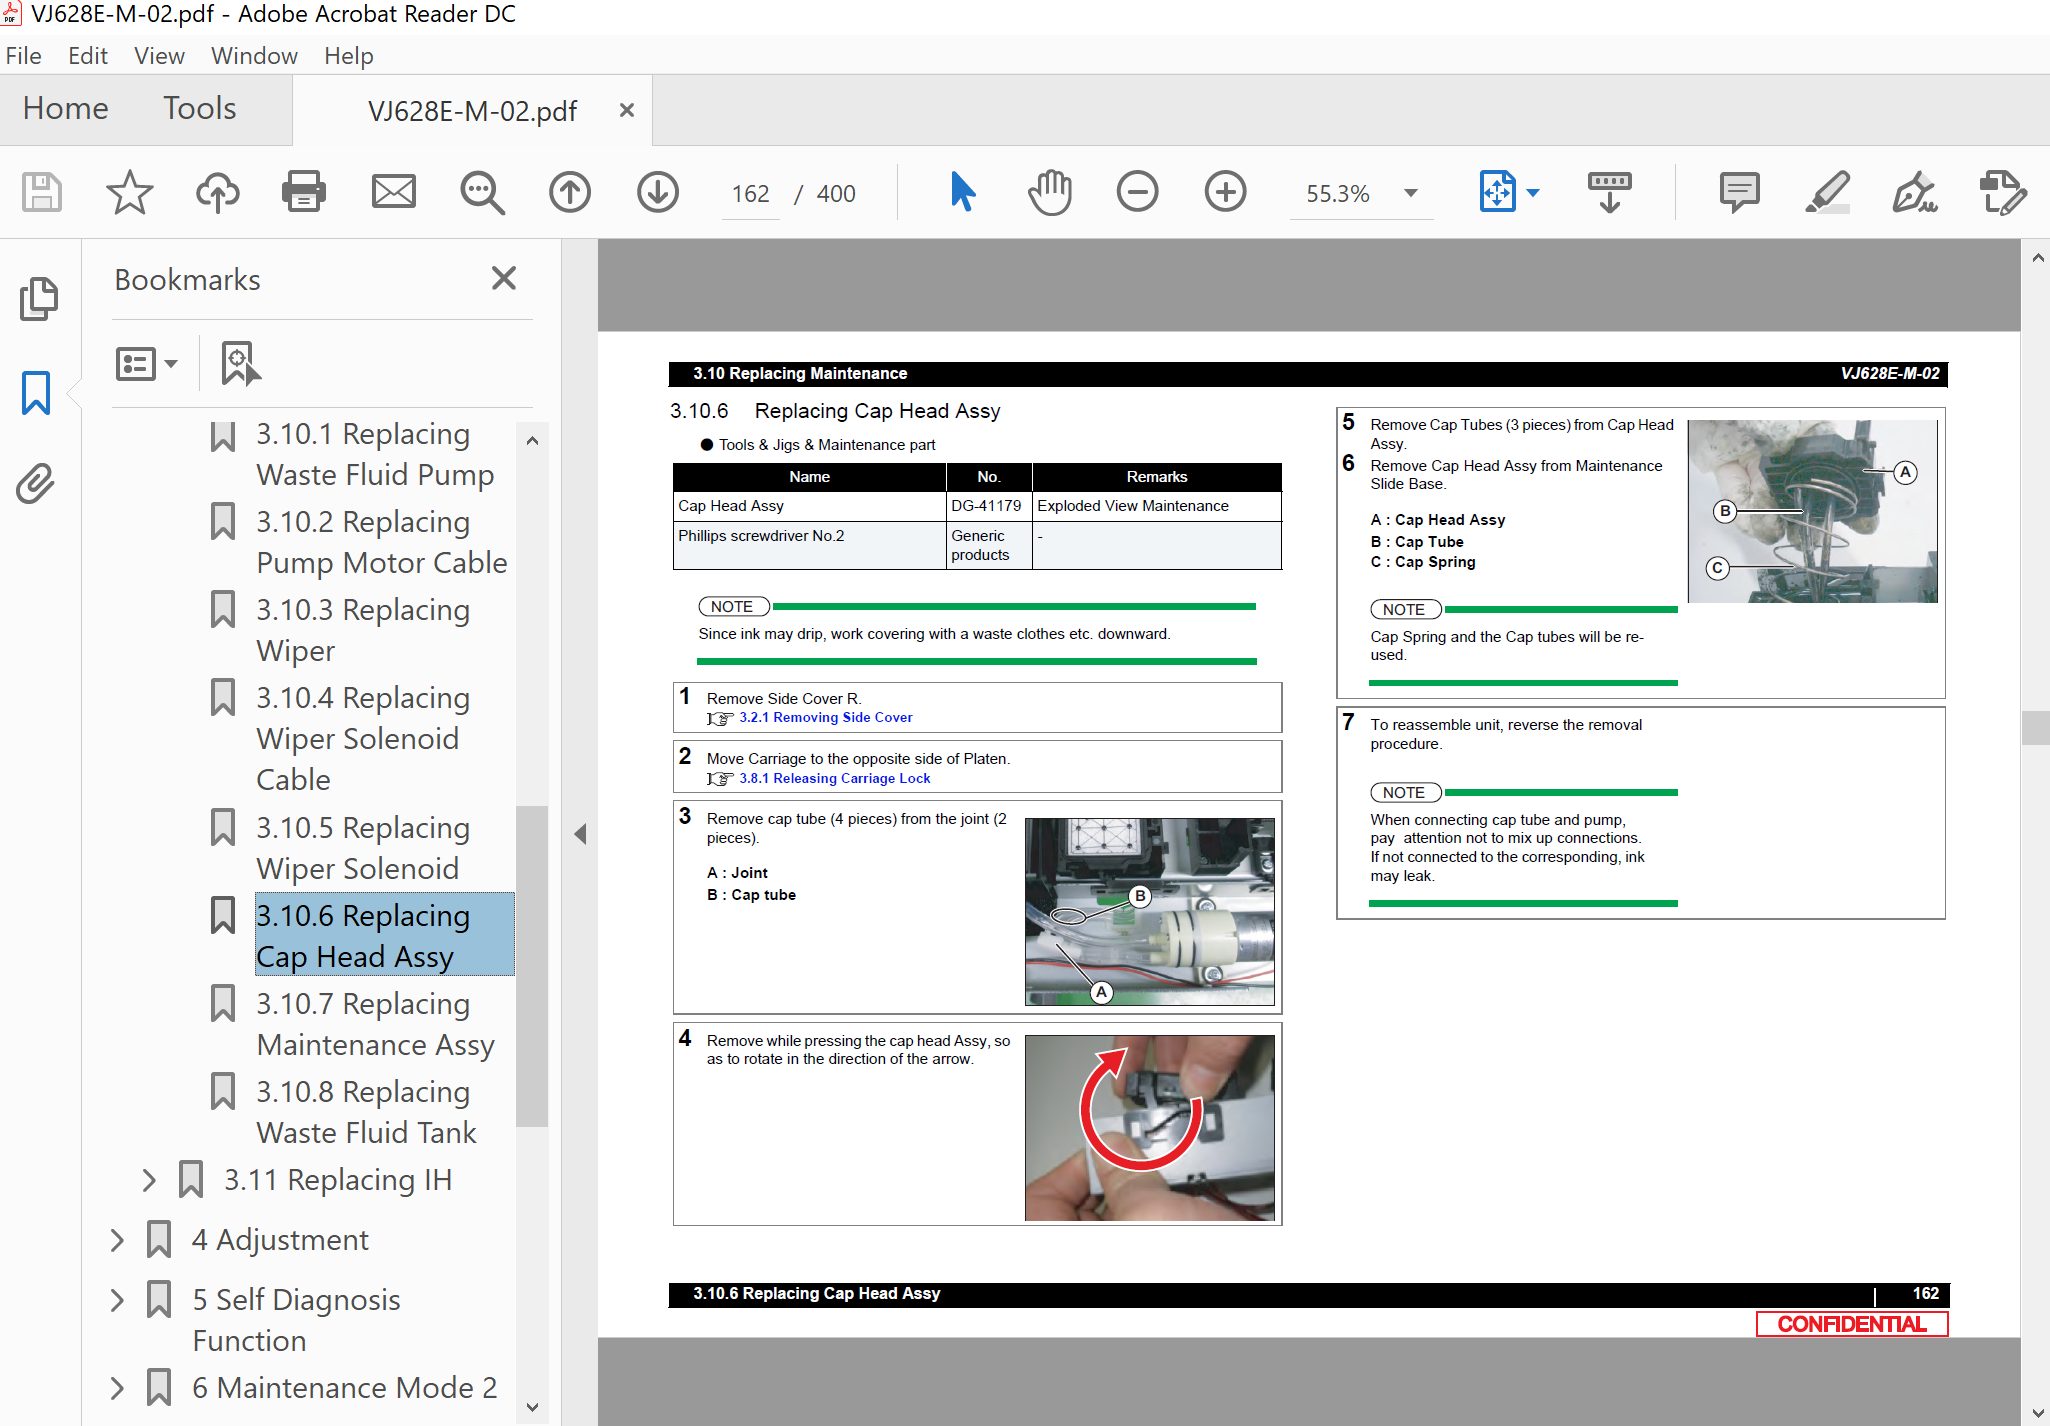Open 3.10.5 Replacing Wiper Solenoid bookmark
Viewport: 2050px width, 1426px height.
(x=362, y=848)
